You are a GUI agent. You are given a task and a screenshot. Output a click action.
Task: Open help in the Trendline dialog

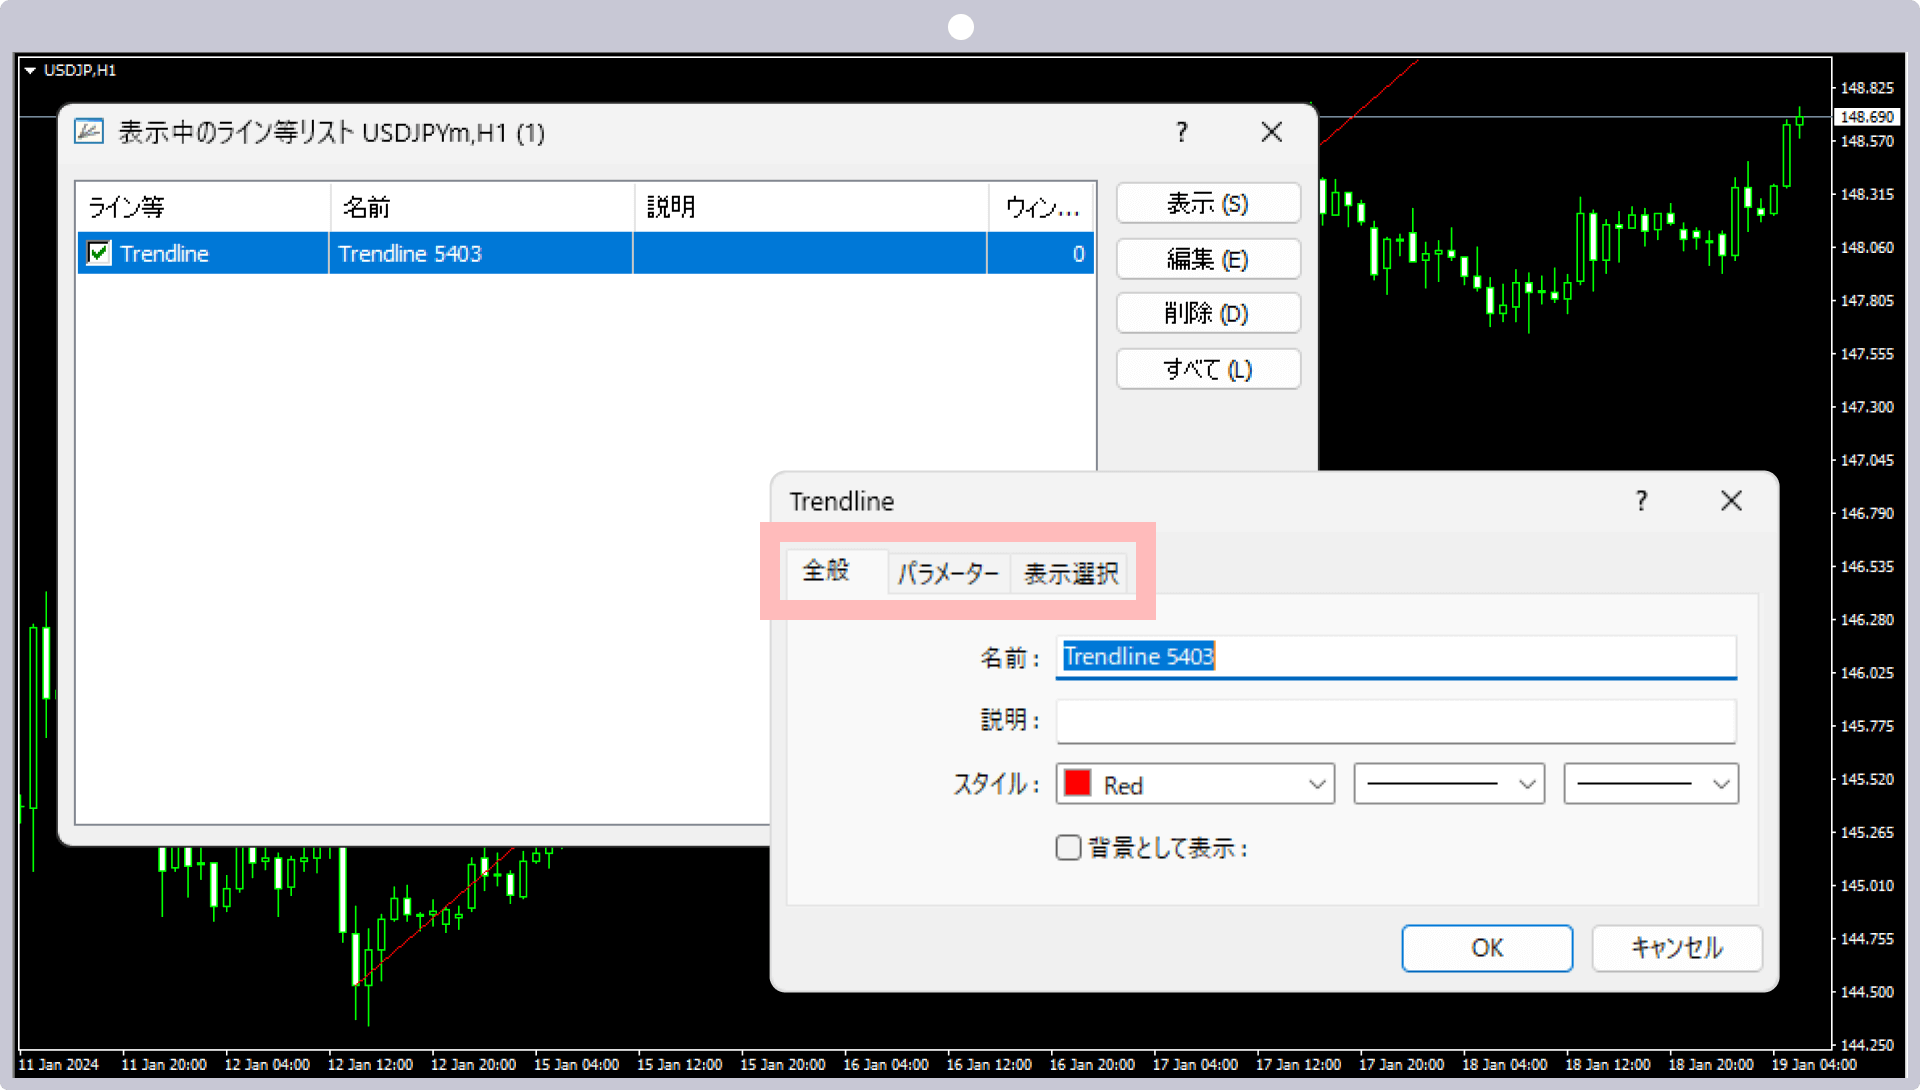point(1641,501)
